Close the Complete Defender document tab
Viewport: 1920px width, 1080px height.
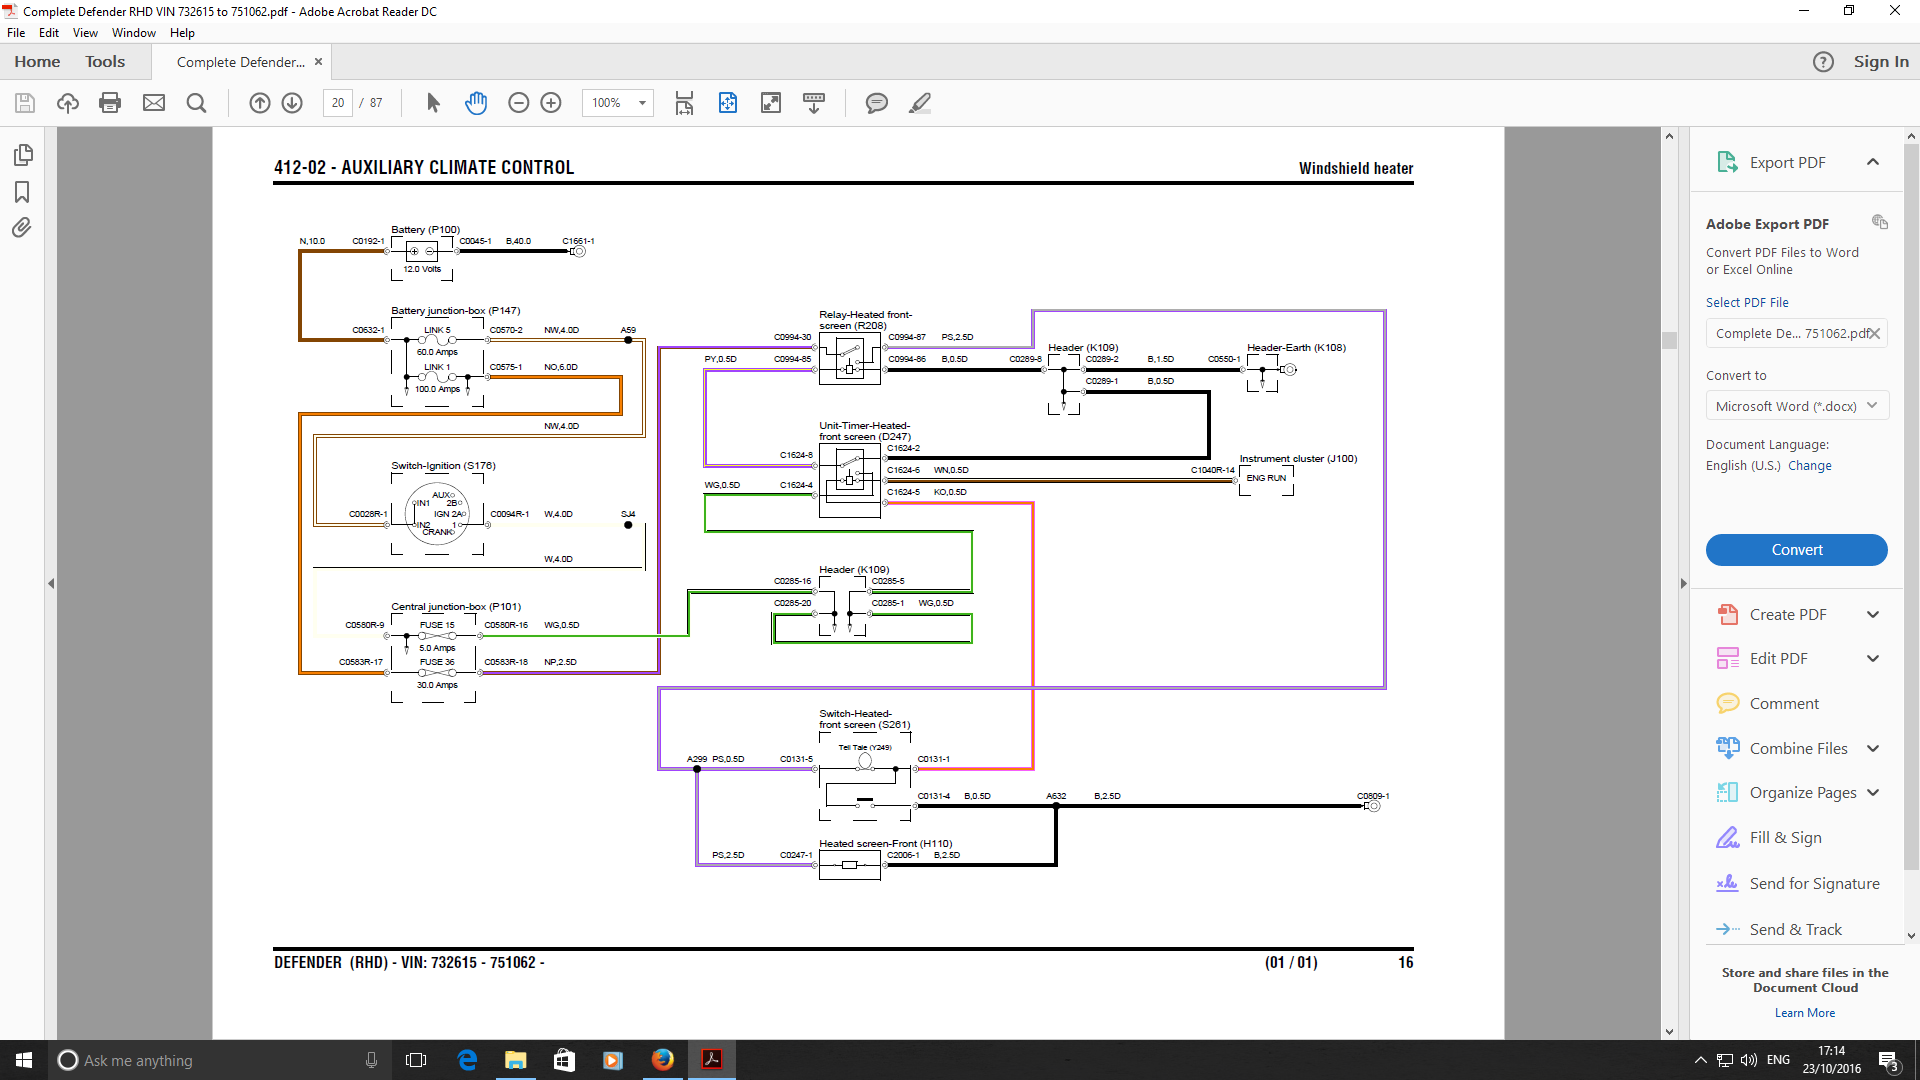[319, 62]
